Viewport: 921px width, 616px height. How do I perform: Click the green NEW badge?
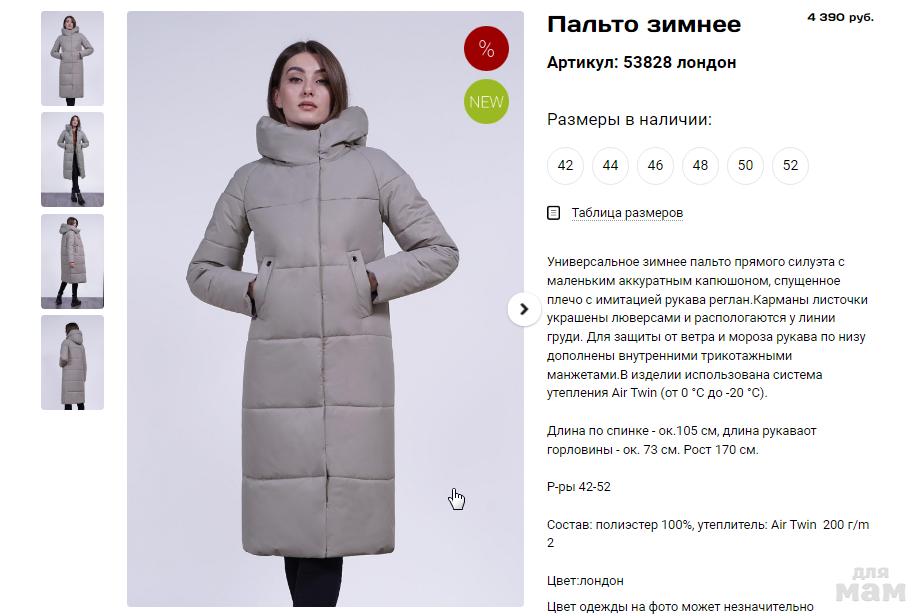pos(486,102)
